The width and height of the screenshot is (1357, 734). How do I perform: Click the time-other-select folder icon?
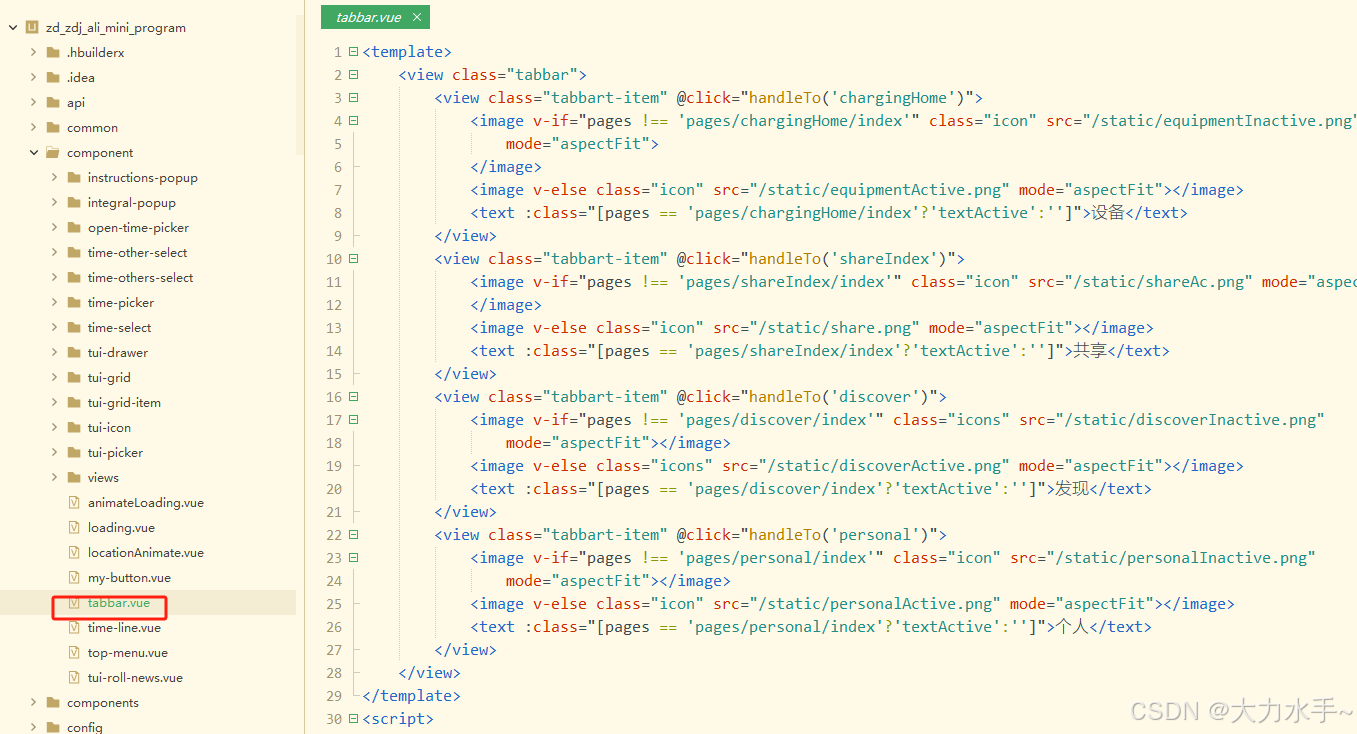74,252
